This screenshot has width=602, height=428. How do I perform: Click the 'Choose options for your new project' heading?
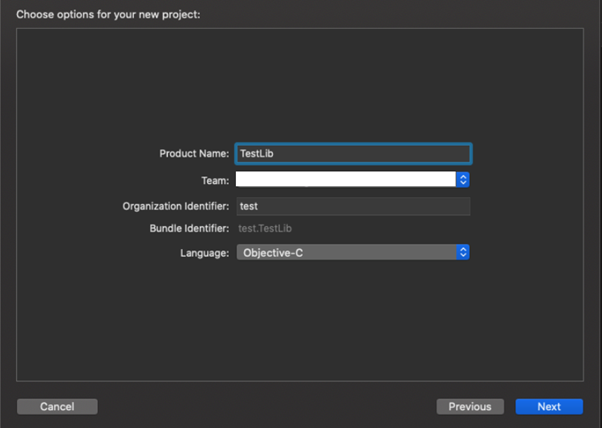coord(108,15)
